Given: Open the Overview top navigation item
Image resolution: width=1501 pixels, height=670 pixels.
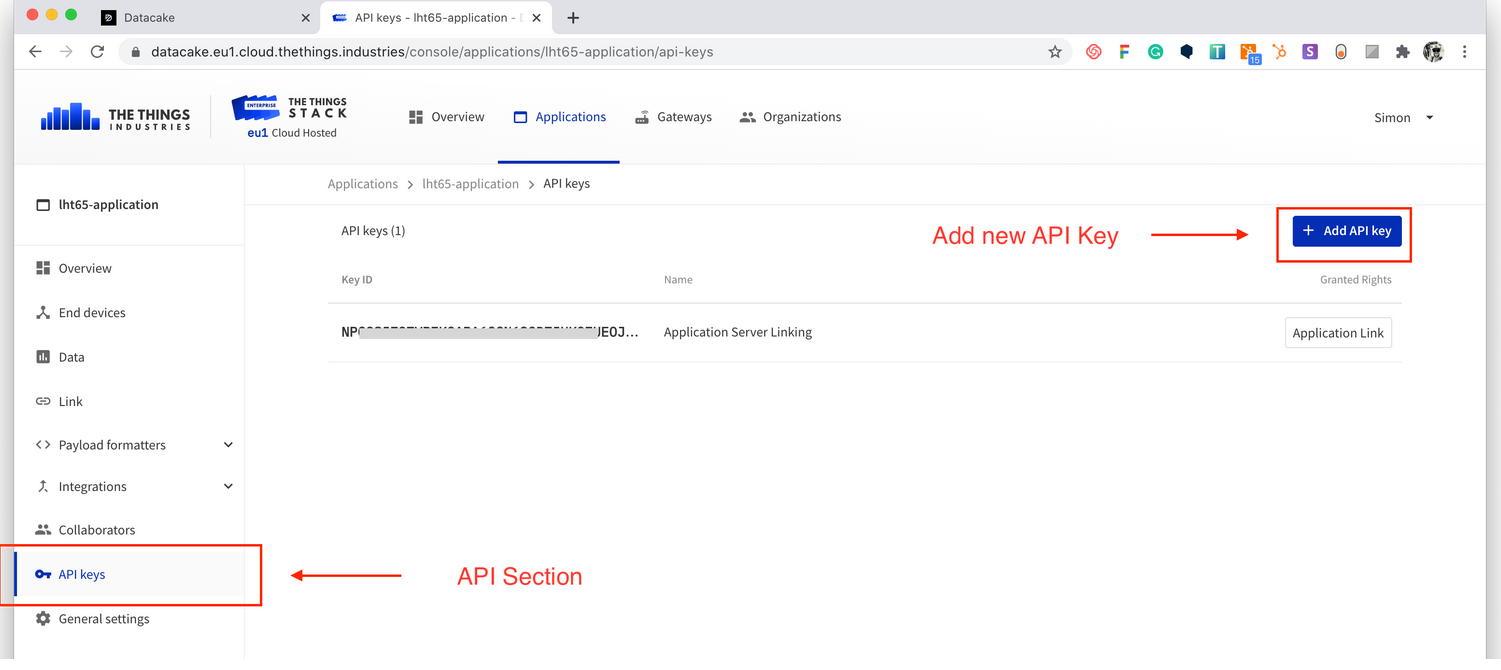Looking at the screenshot, I should (447, 117).
